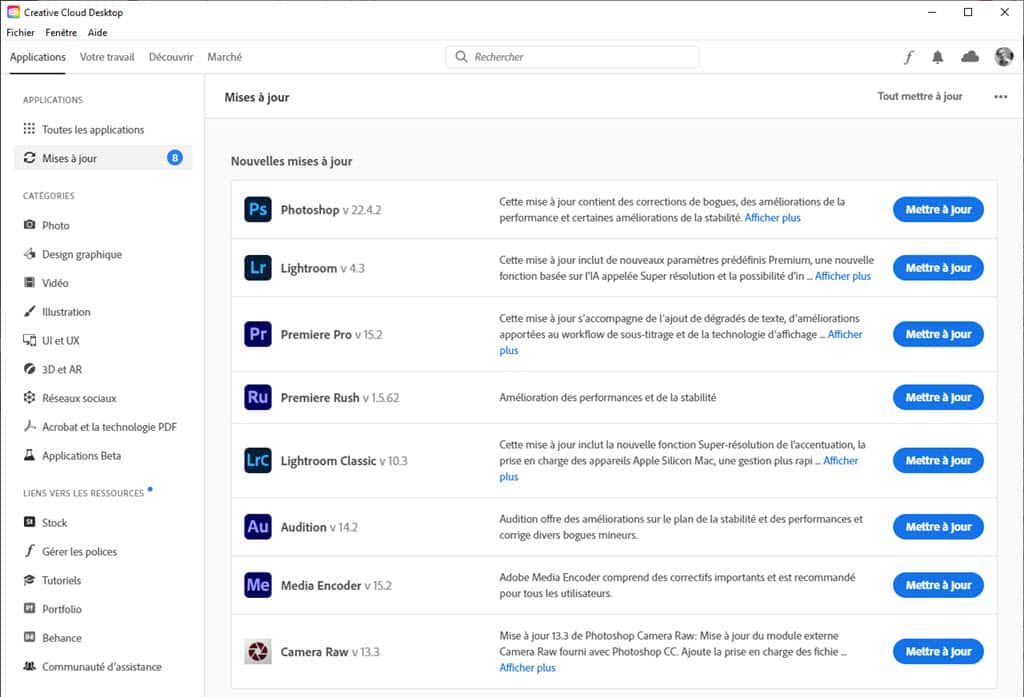Click the Stock icon in resources
The image size is (1024, 697).
[29, 521]
